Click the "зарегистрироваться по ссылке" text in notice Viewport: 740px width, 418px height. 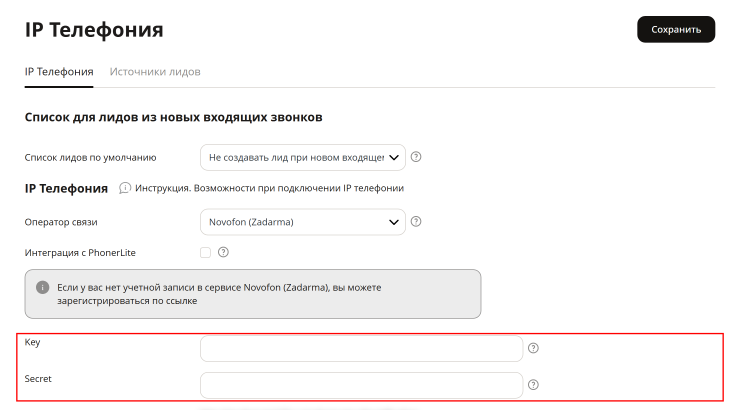click(x=127, y=301)
